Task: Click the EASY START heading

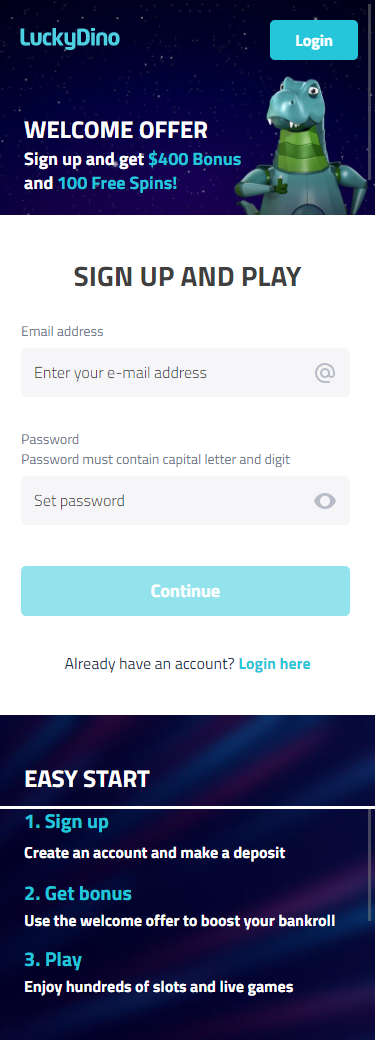Action: (x=87, y=779)
